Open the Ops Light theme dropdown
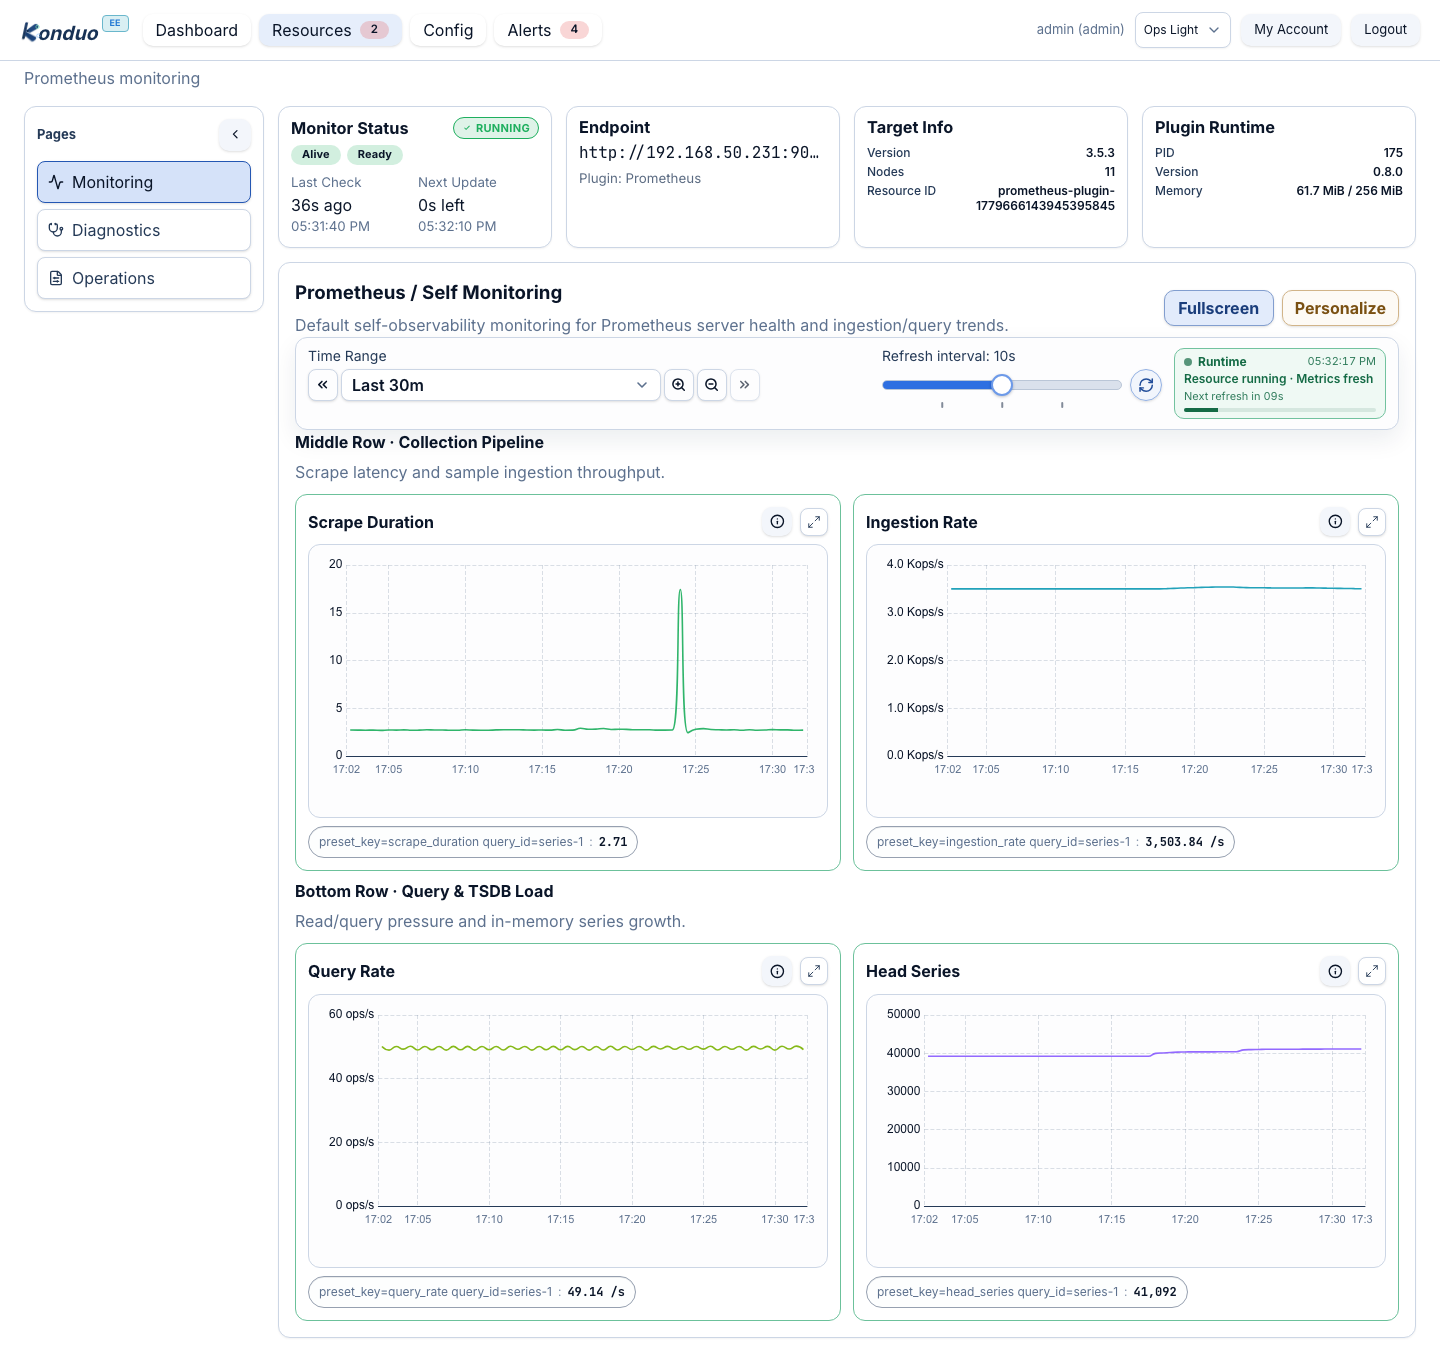 pyautogui.click(x=1182, y=30)
